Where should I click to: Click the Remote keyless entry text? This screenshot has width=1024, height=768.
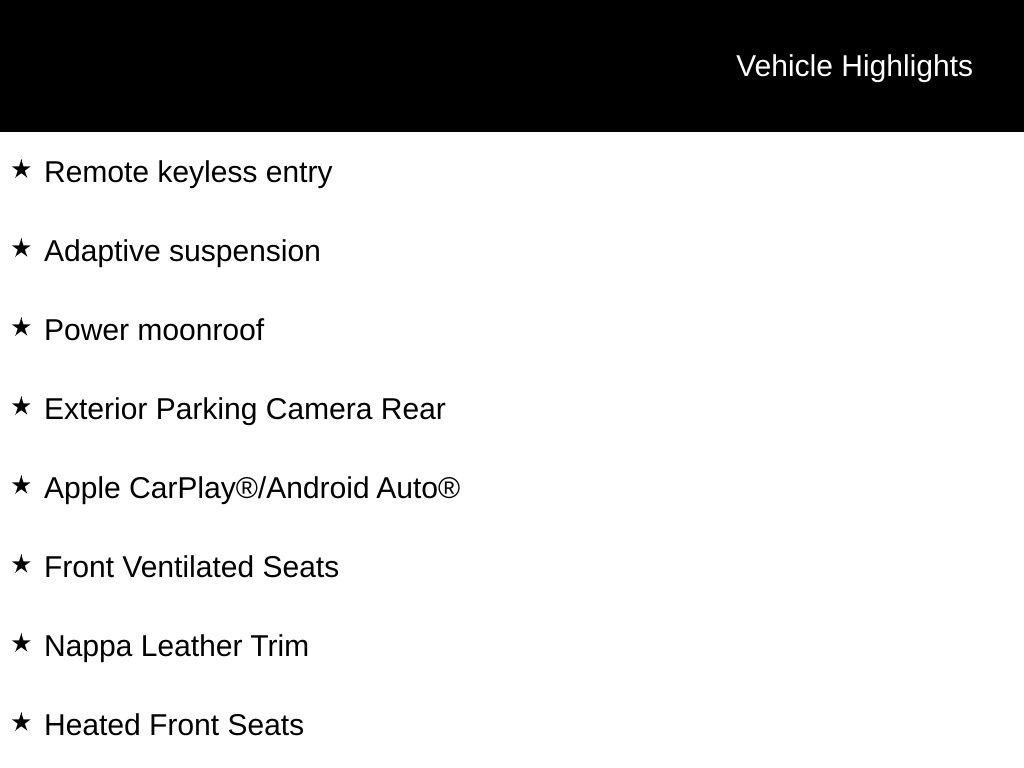click(x=188, y=173)
